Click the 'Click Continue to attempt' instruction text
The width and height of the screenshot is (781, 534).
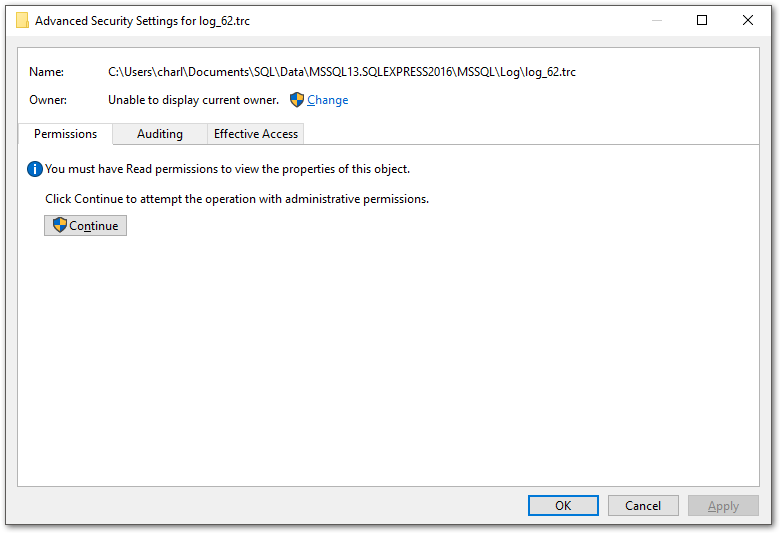pyautogui.click(x=237, y=199)
